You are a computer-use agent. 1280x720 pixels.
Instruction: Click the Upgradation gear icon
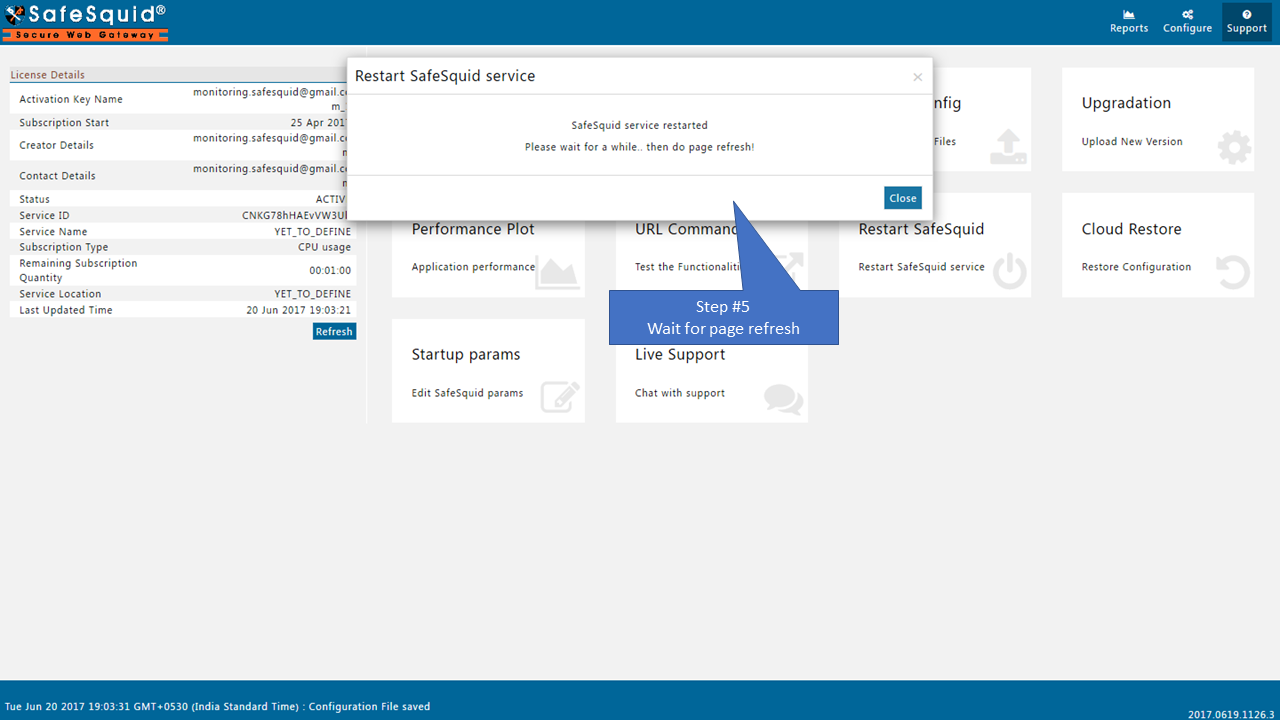pyautogui.click(x=1234, y=148)
